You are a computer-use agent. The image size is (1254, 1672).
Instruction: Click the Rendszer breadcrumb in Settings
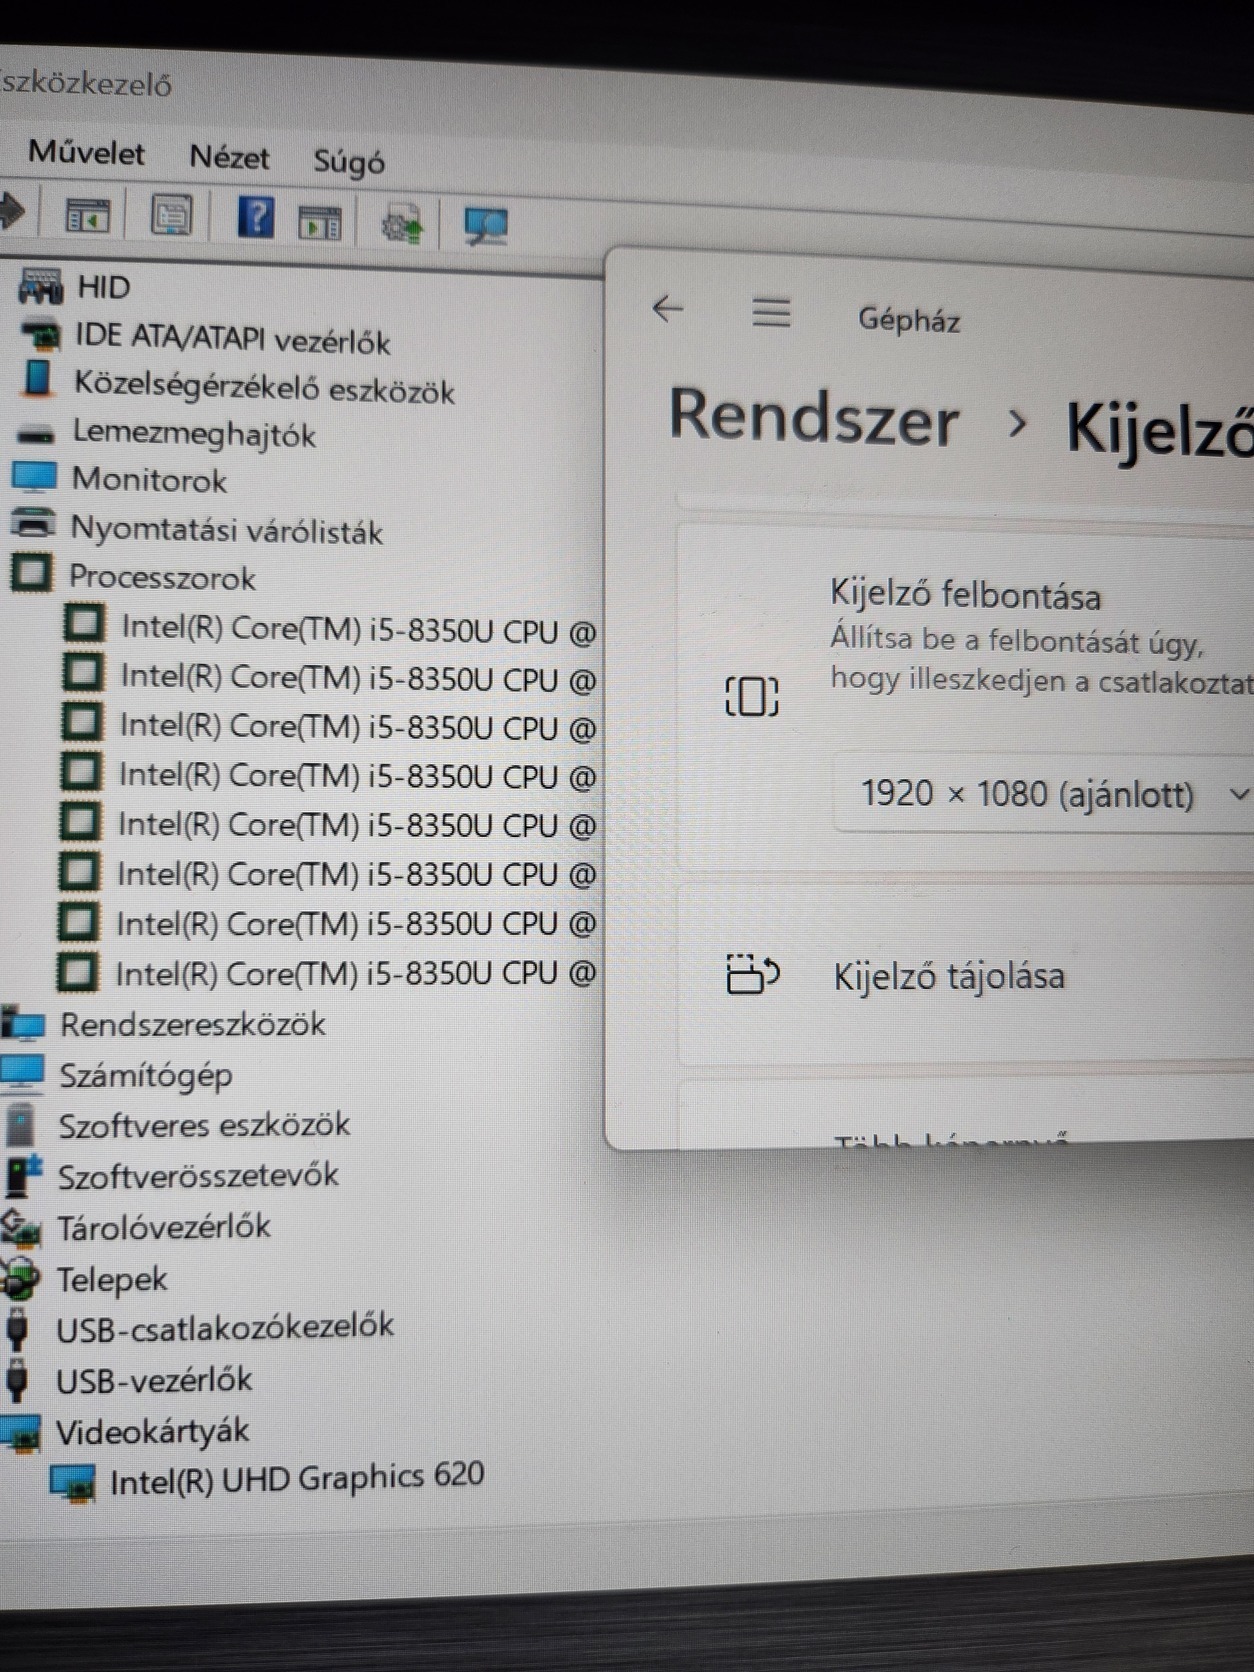pos(814,417)
